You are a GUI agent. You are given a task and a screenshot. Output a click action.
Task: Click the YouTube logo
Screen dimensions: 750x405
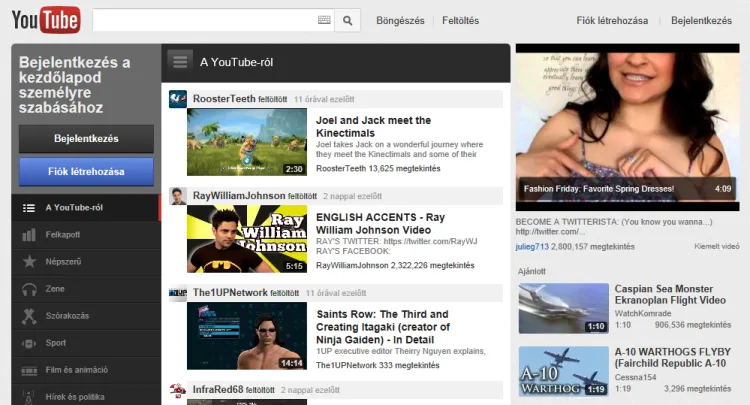coord(46,20)
